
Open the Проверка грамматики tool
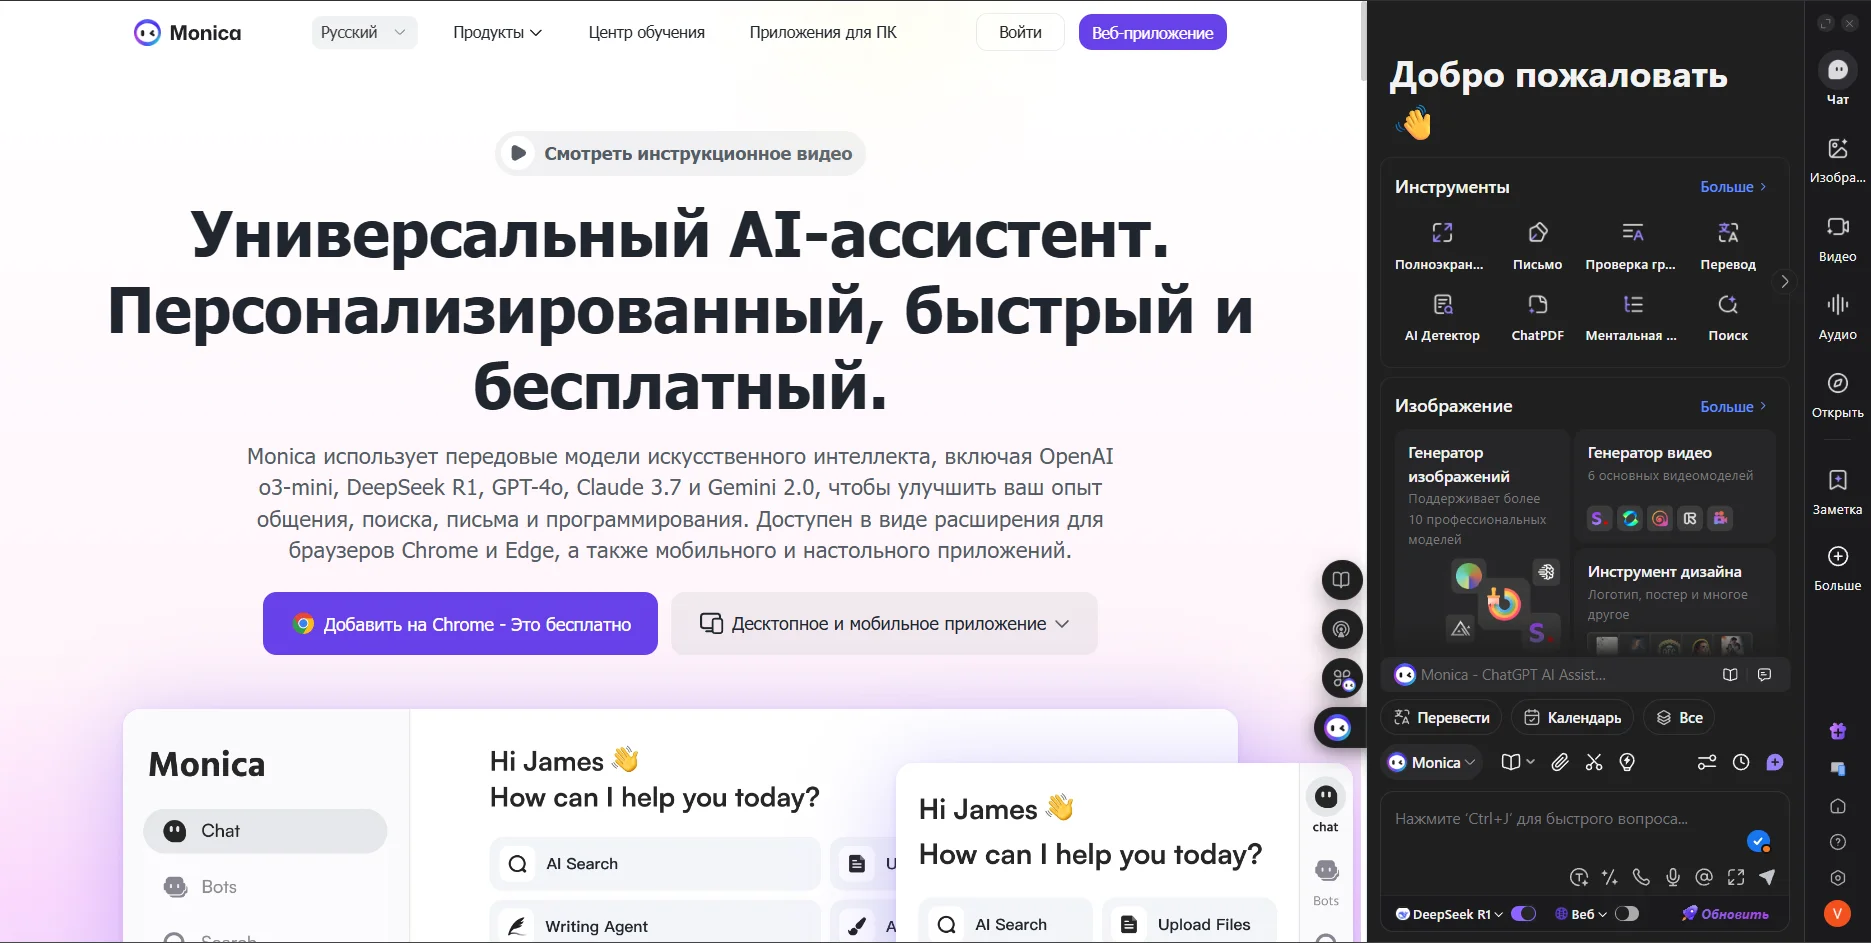(1631, 246)
